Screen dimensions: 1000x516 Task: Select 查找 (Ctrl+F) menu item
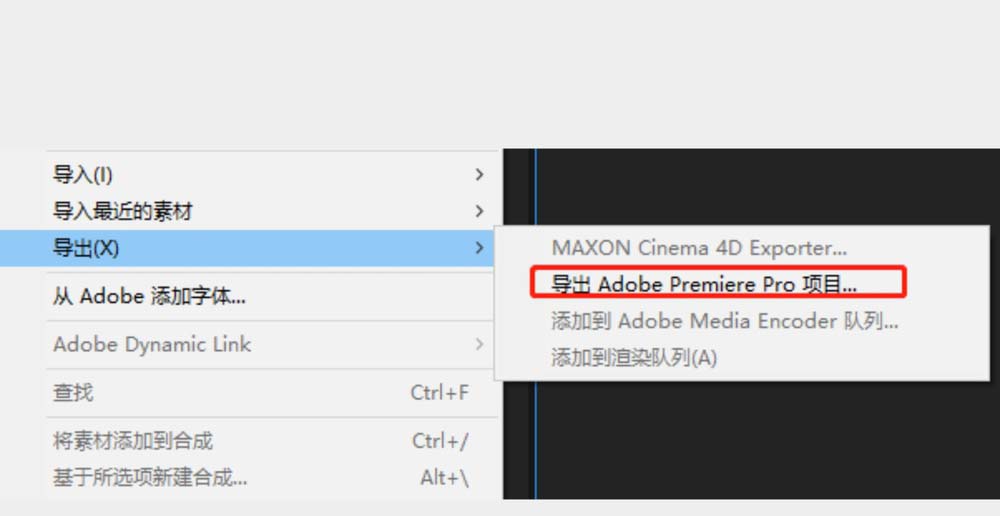[x=73, y=393]
